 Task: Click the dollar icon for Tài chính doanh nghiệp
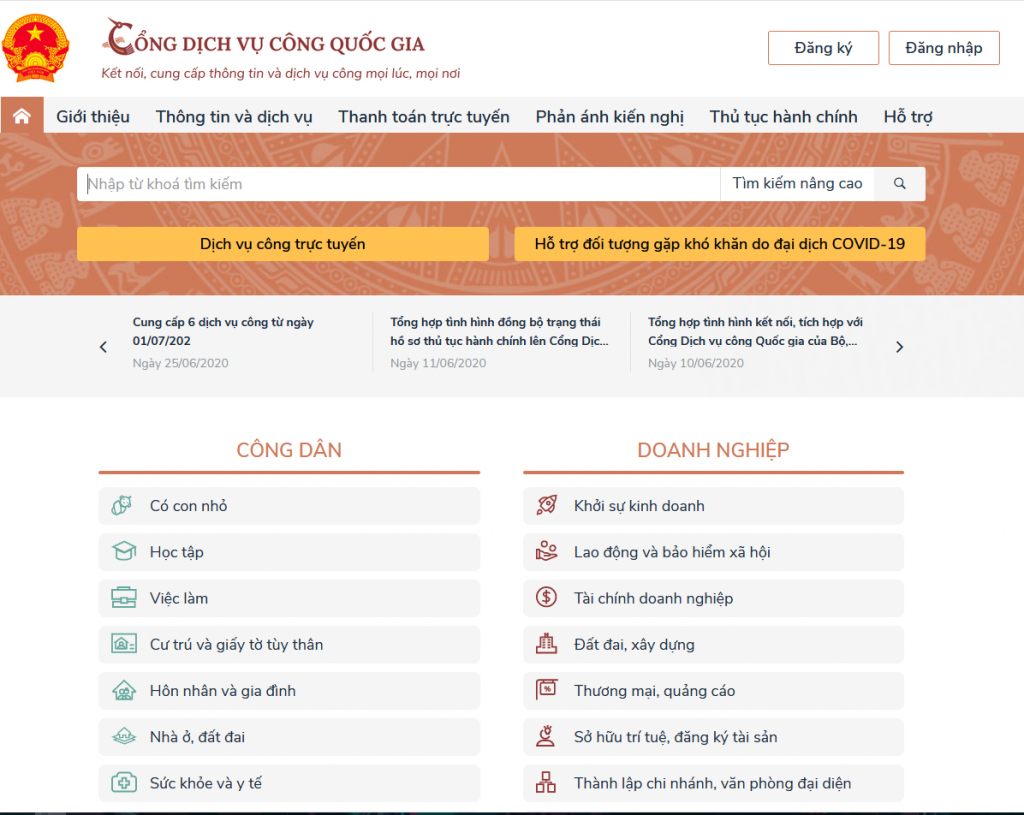pyautogui.click(x=546, y=598)
